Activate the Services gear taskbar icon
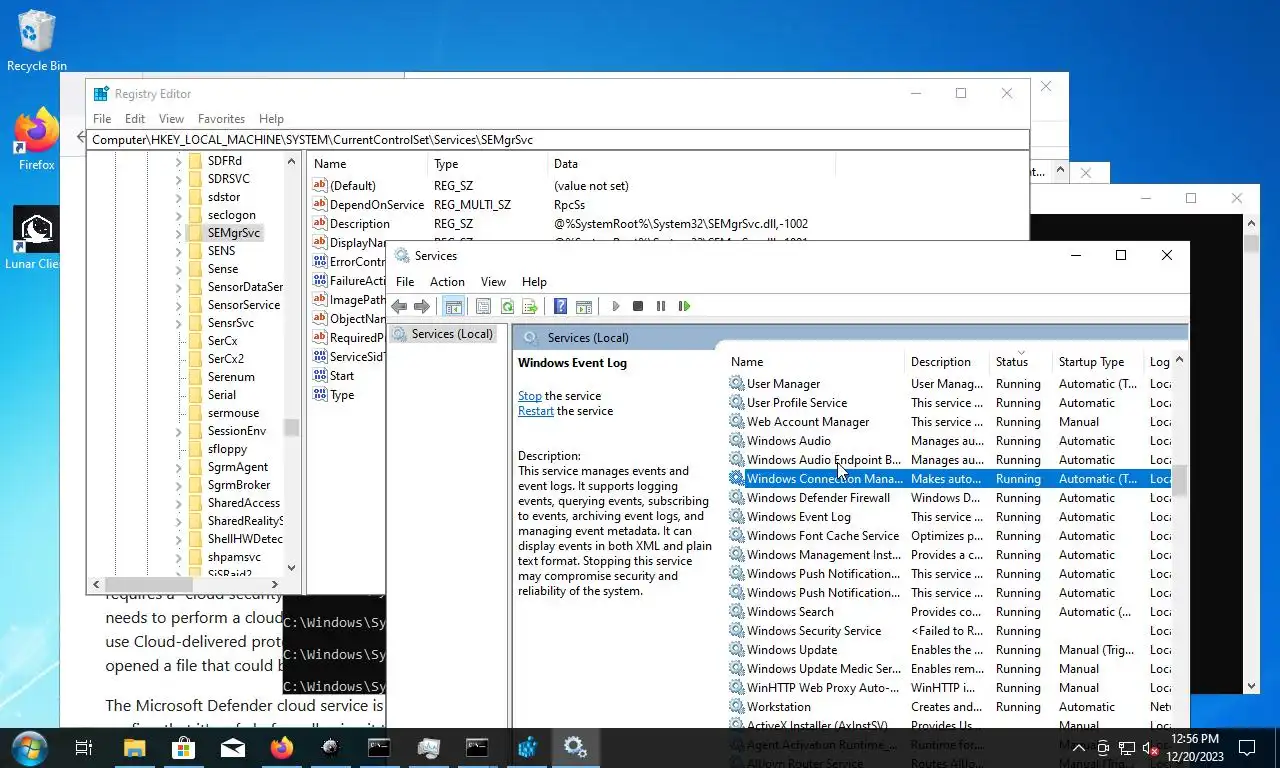The height and width of the screenshot is (768, 1280). (x=575, y=747)
